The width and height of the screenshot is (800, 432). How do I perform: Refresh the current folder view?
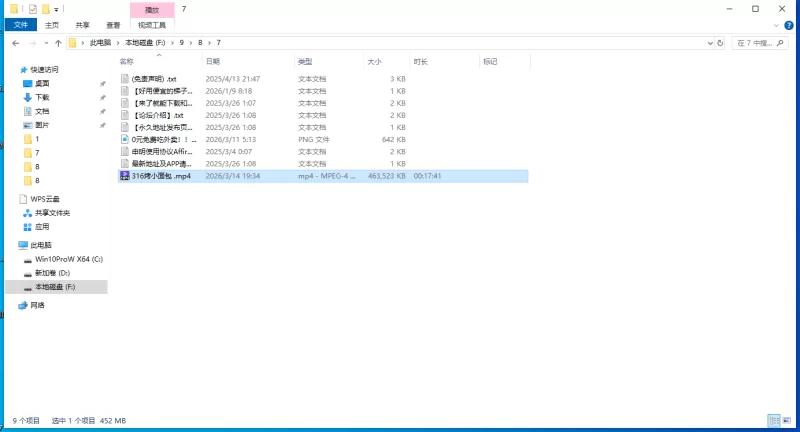(x=722, y=43)
